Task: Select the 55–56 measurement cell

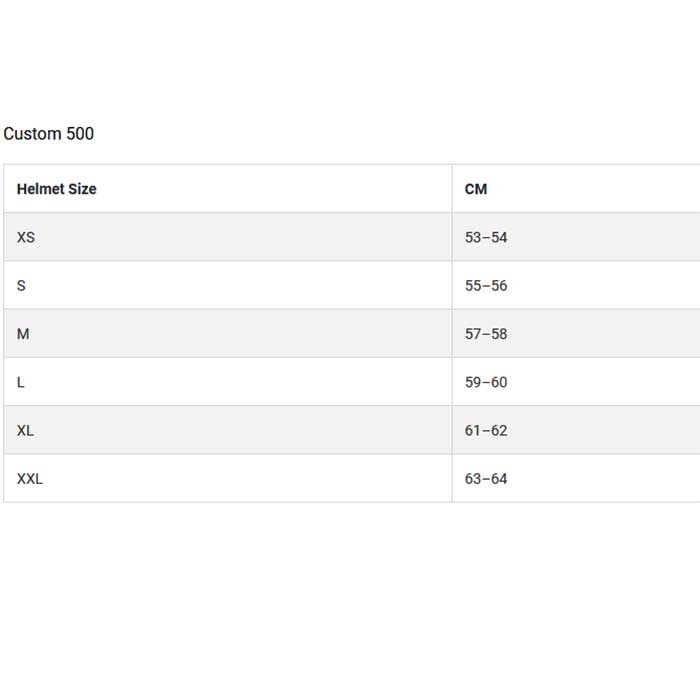Action: point(486,286)
